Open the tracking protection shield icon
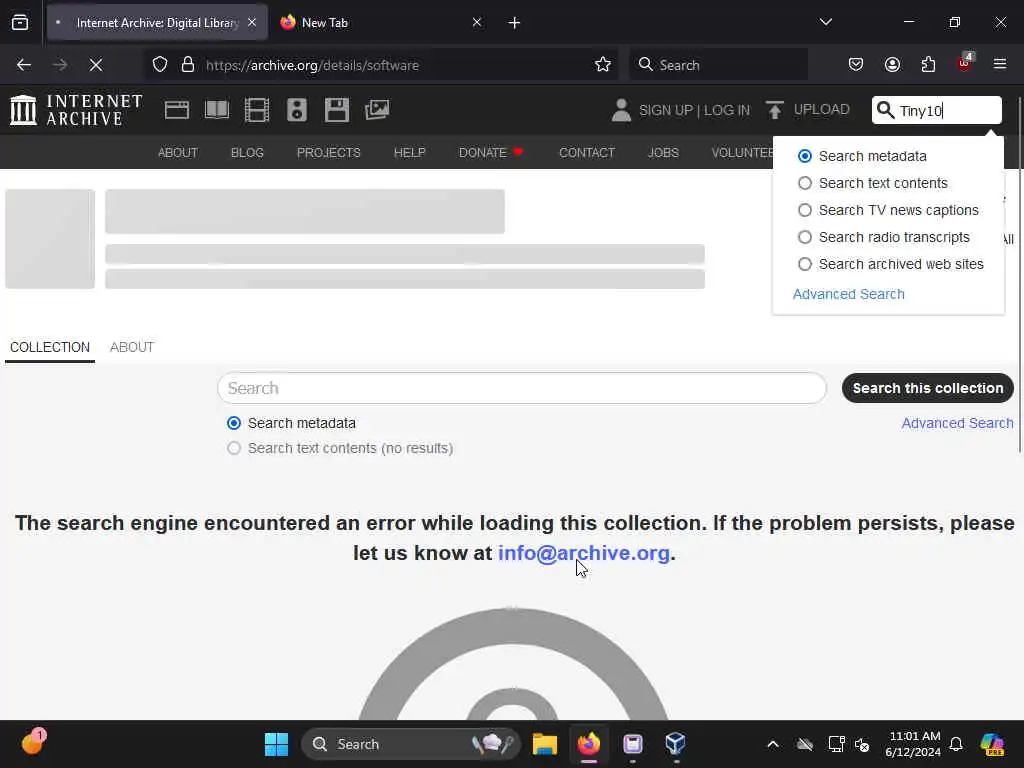The height and width of the screenshot is (768, 1024). point(160,65)
